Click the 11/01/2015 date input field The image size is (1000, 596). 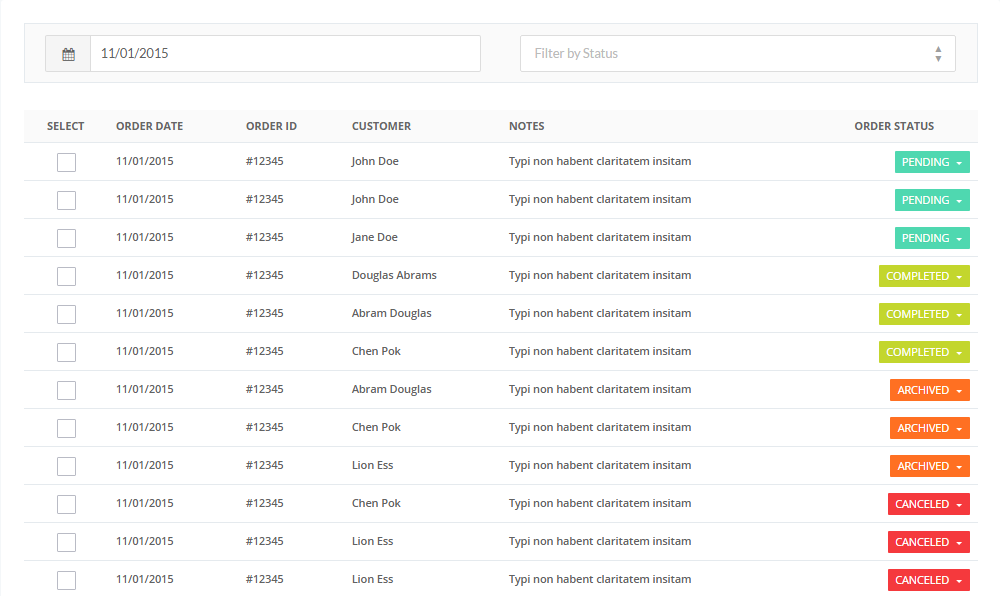coord(285,54)
